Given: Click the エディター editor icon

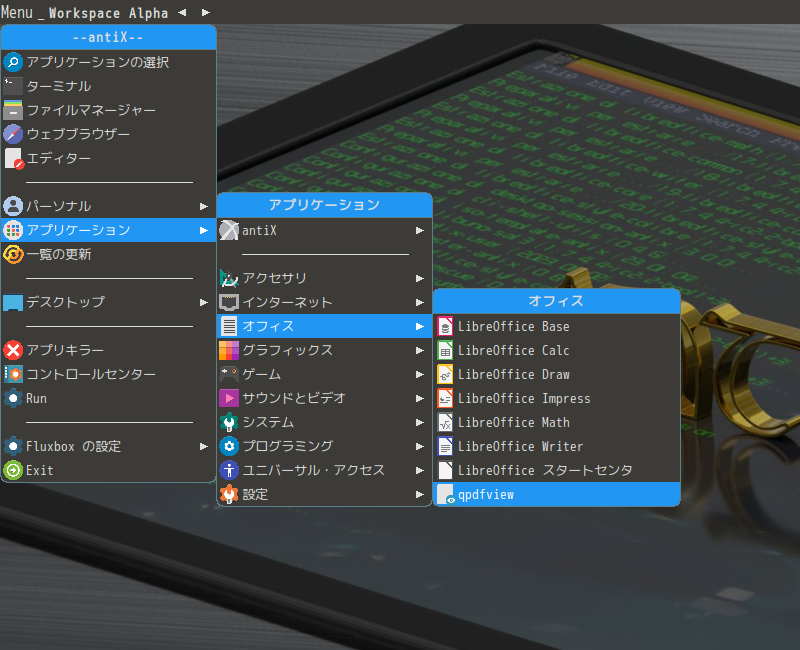Looking at the screenshot, I should click(13, 158).
